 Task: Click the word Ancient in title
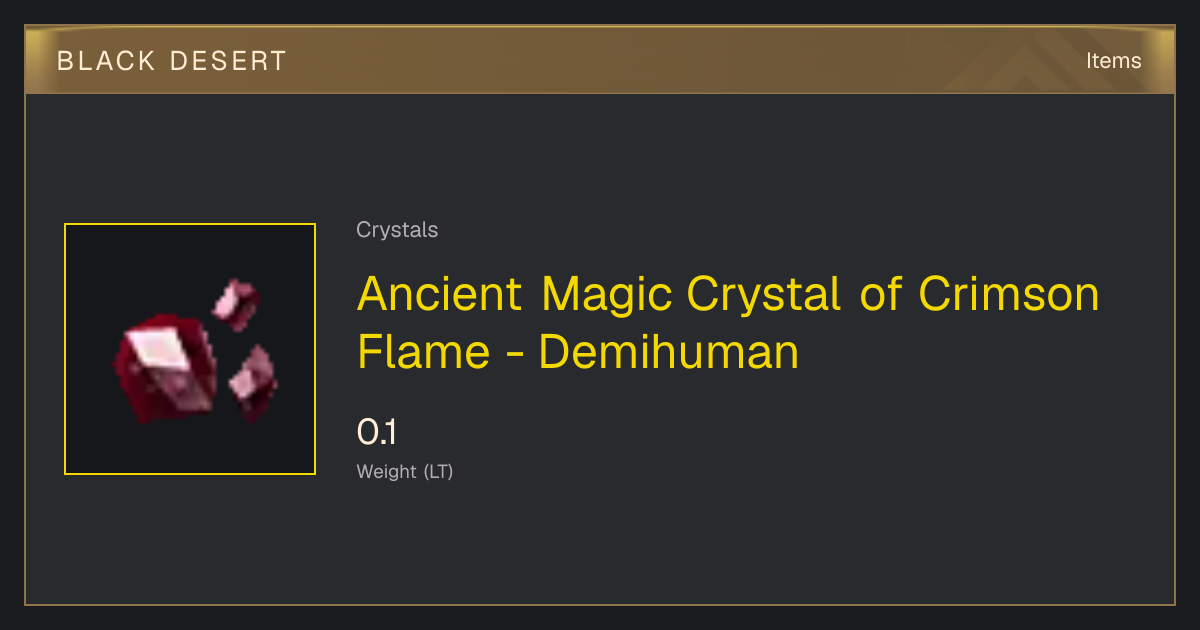point(439,294)
